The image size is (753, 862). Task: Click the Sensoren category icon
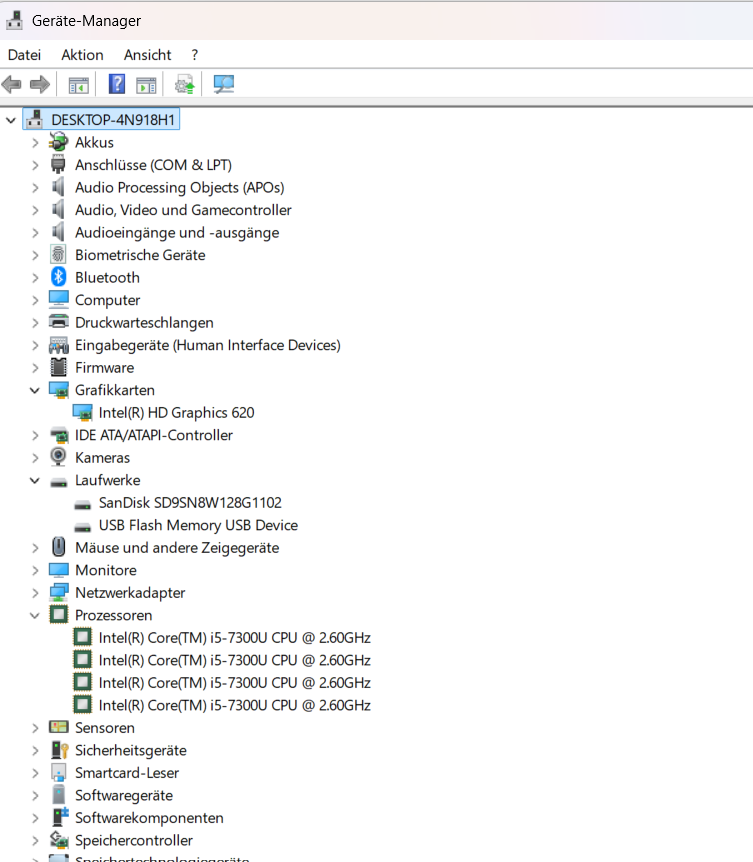tap(58, 727)
